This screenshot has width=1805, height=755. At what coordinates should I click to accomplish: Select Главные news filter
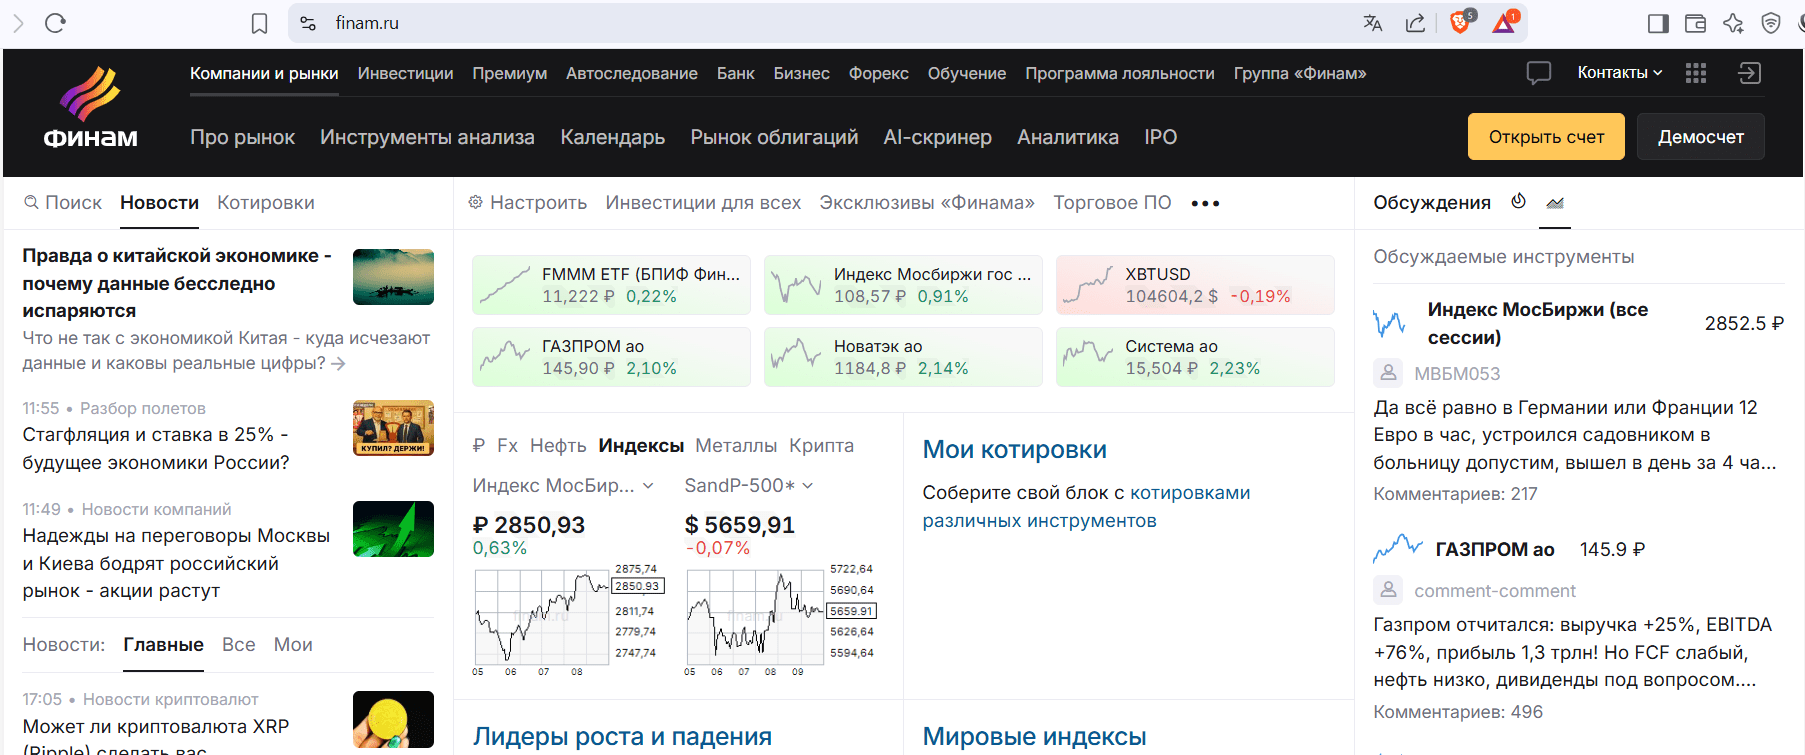point(163,645)
